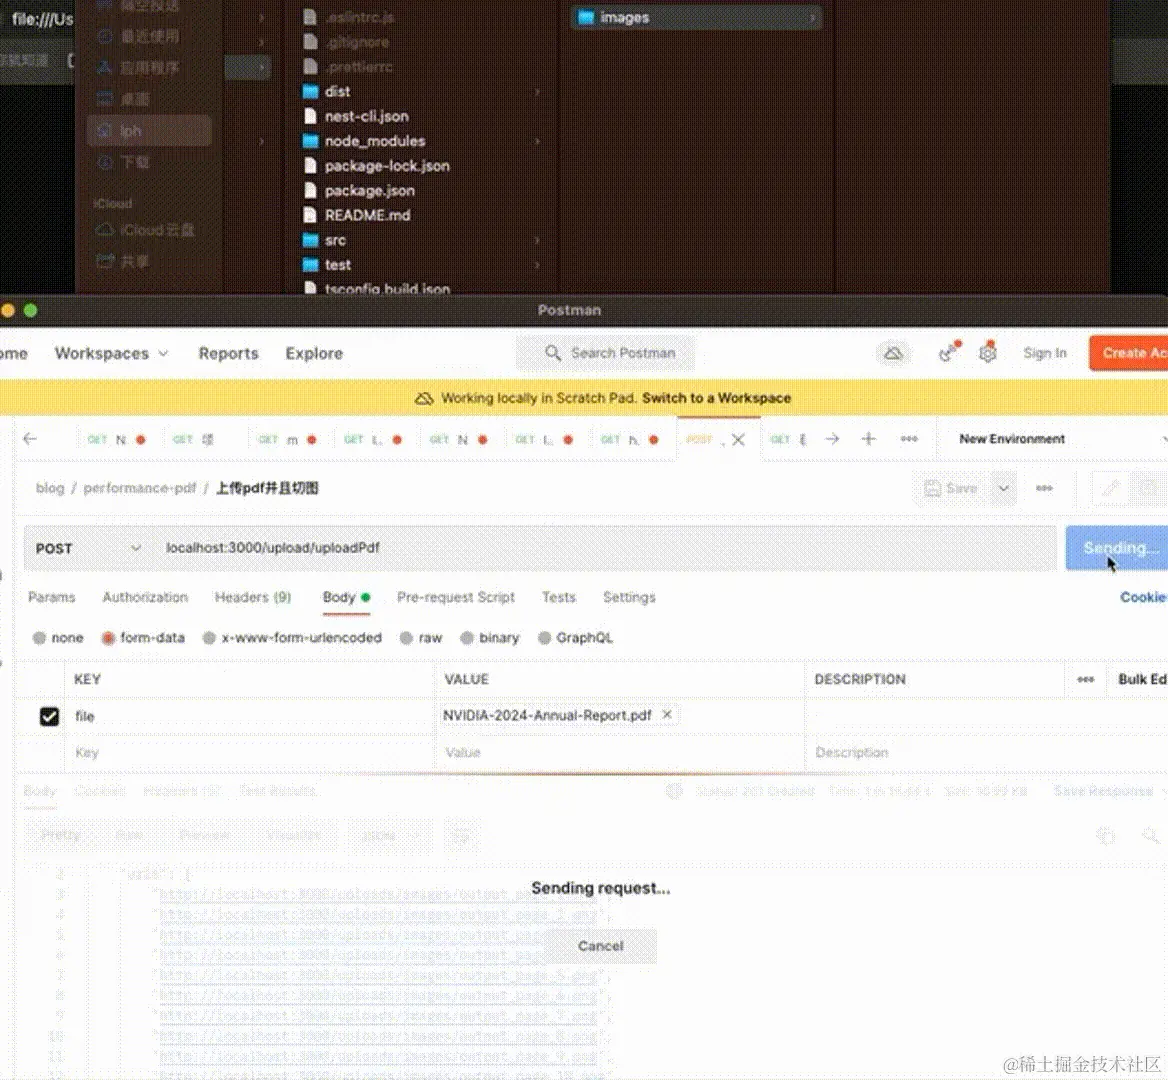Cancel the sending request
The width and height of the screenshot is (1168, 1080).
600,945
